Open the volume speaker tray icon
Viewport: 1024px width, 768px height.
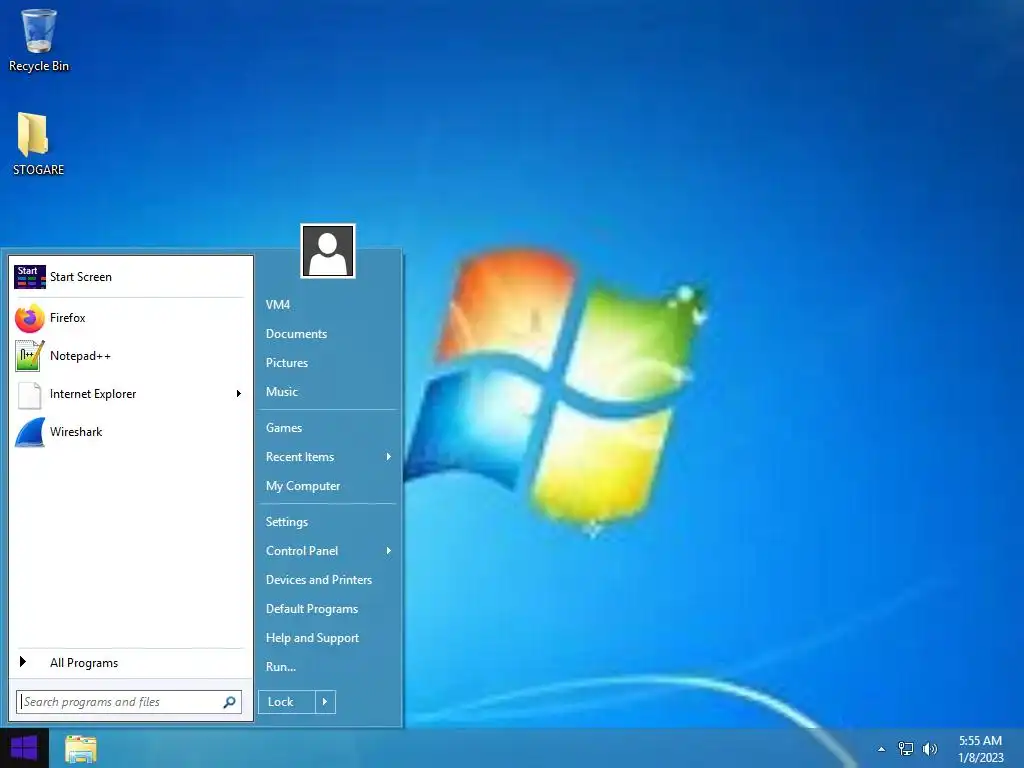[929, 749]
